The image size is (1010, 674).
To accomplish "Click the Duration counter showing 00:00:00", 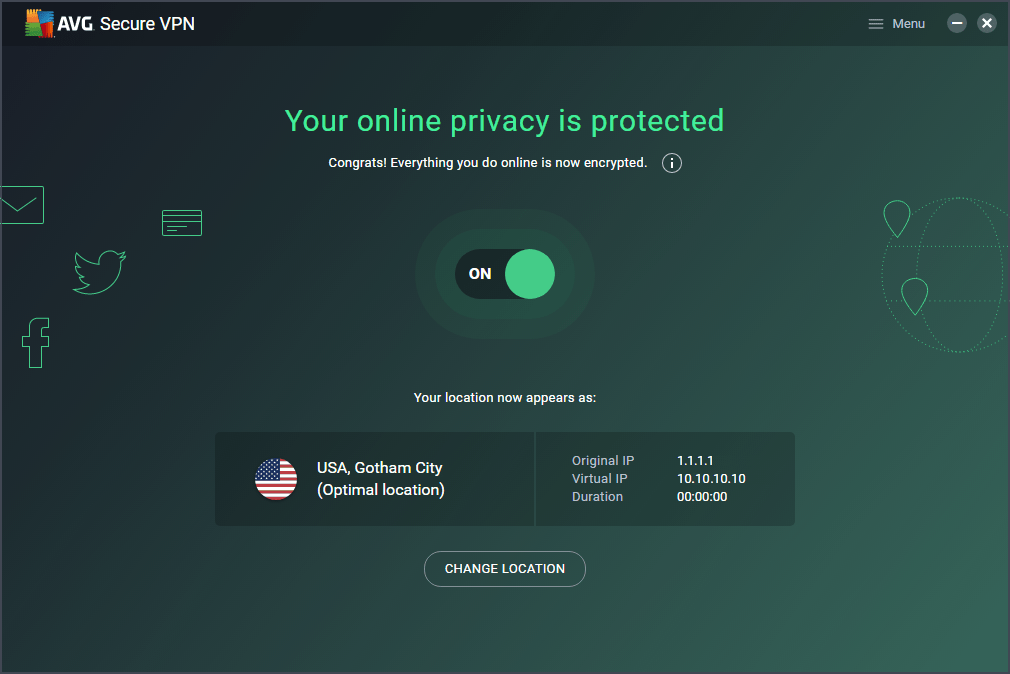I will [701, 496].
